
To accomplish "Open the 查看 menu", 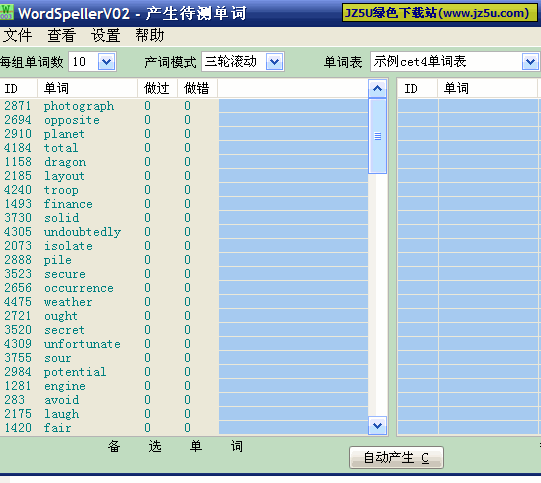I will (x=61, y=35).
